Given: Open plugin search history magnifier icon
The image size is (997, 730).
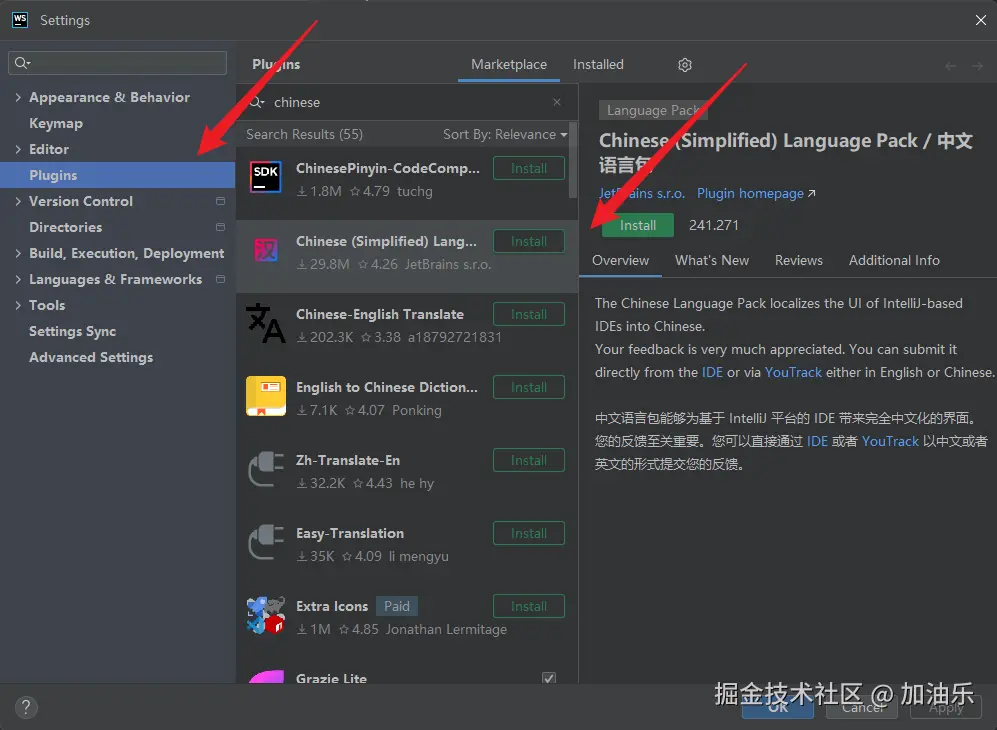Looking at the screenshot, I should [257, 102].
